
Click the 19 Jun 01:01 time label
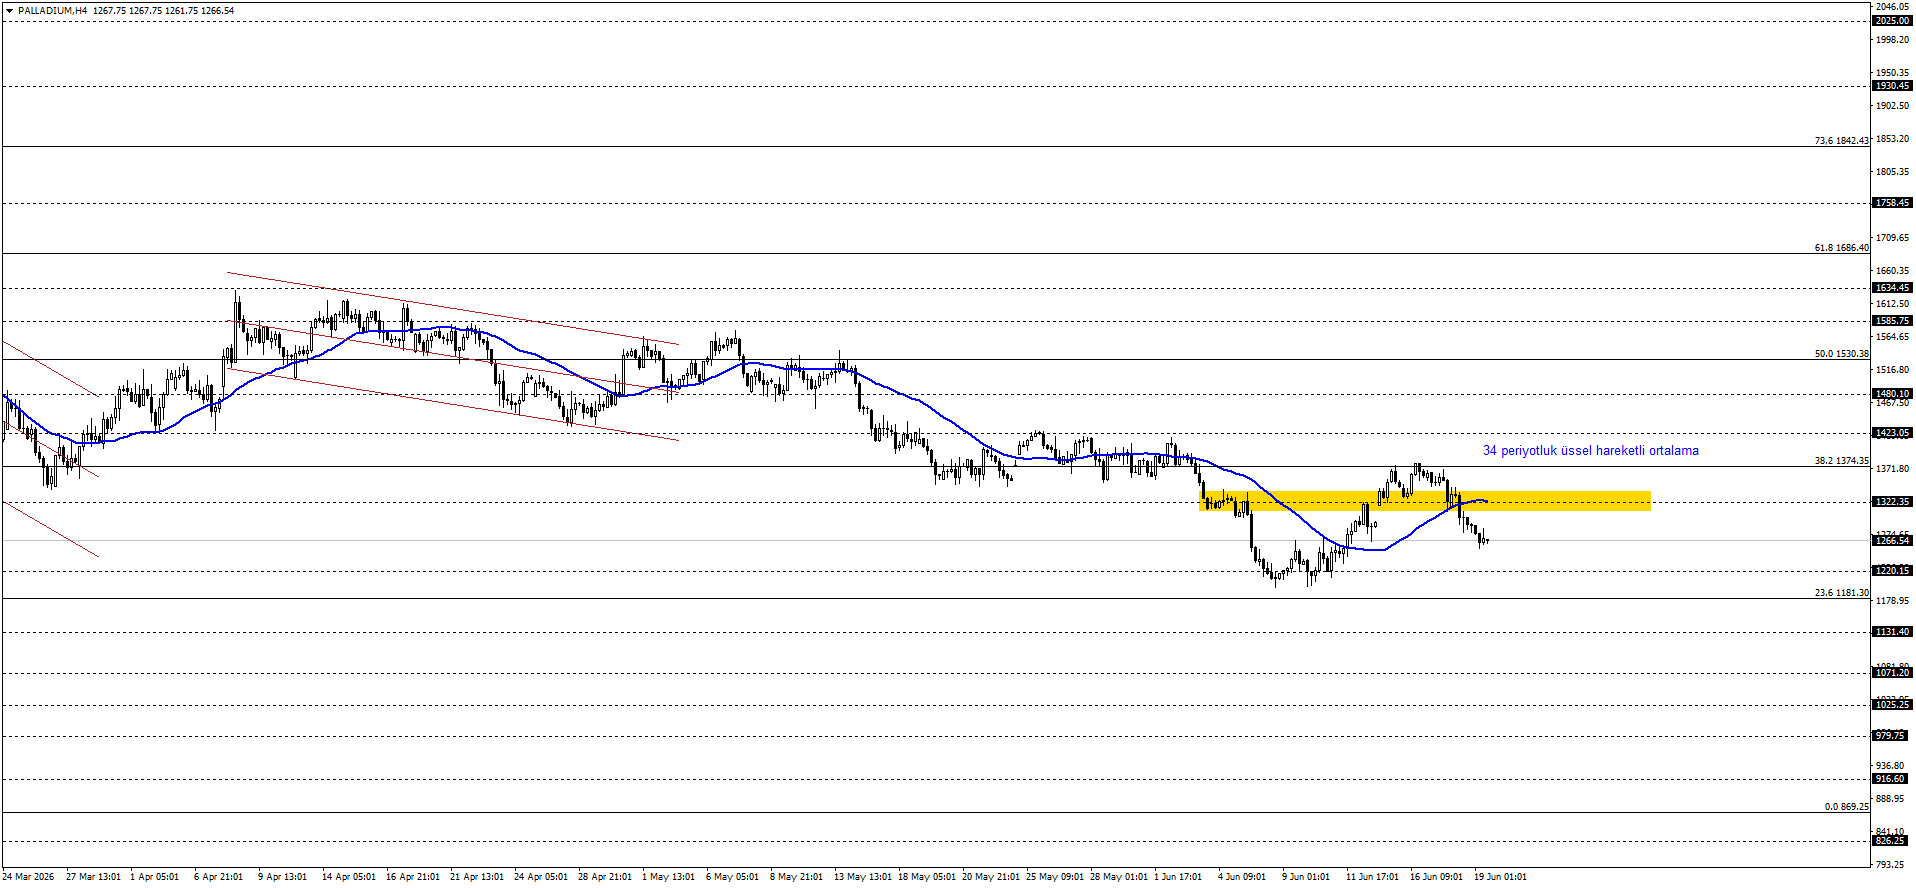click(1500, 877)
